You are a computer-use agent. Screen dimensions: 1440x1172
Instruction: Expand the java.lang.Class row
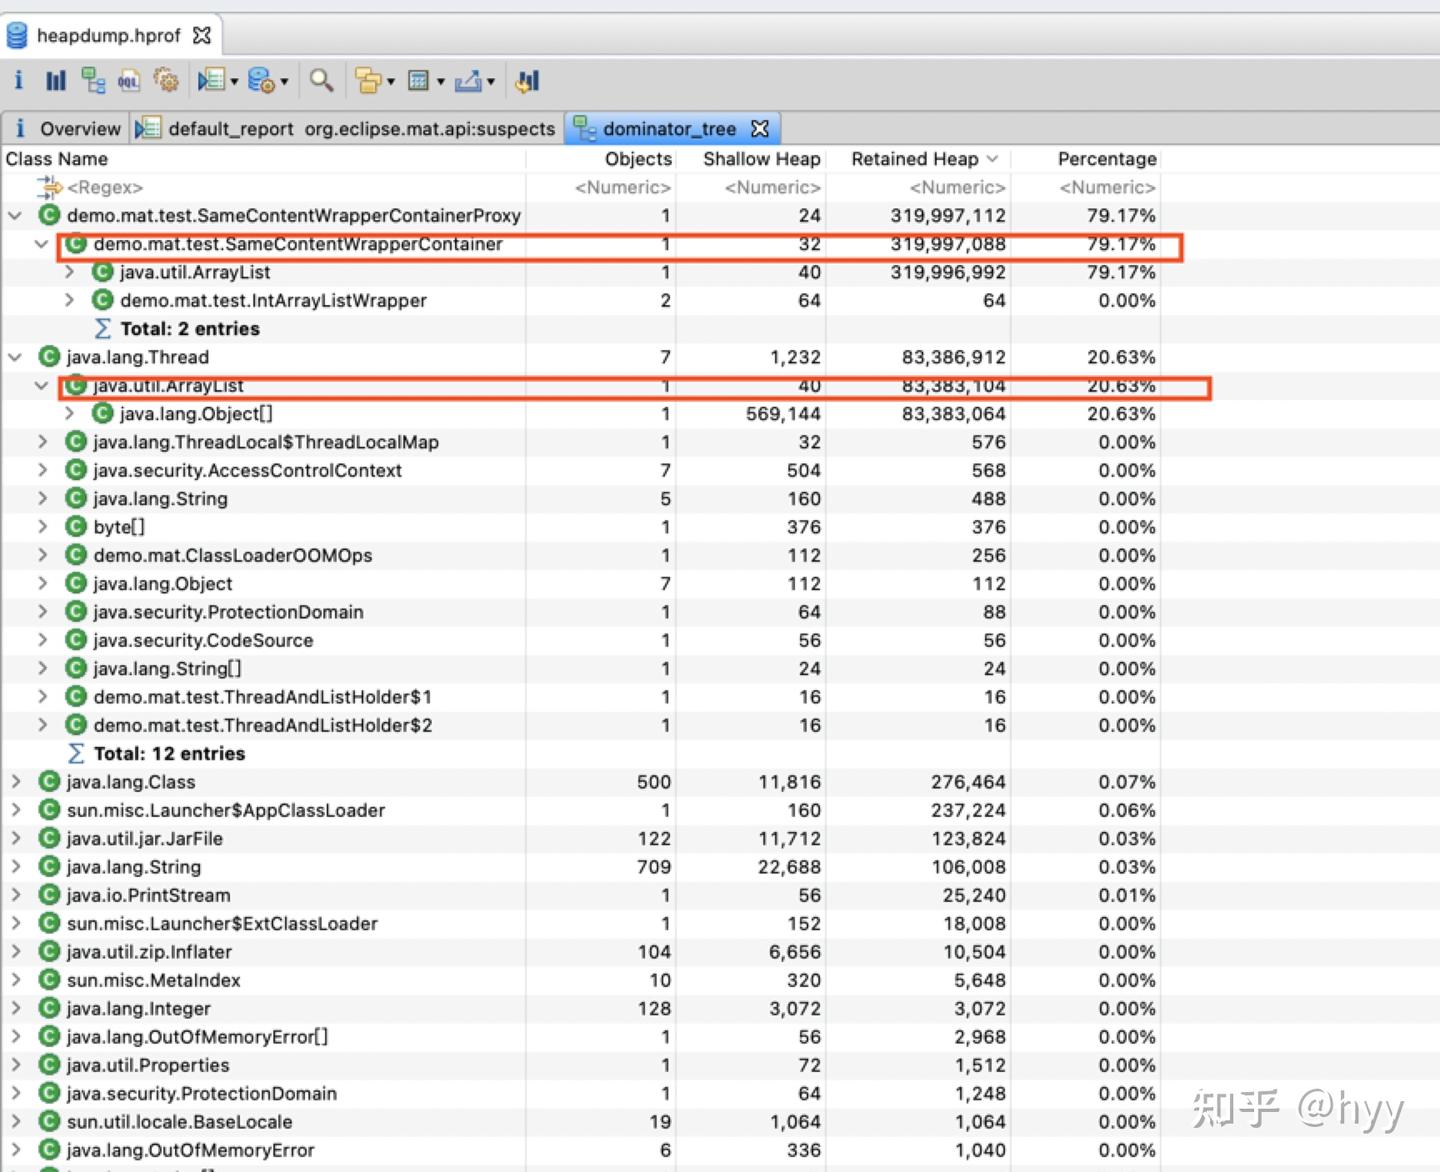click(15, 782)
